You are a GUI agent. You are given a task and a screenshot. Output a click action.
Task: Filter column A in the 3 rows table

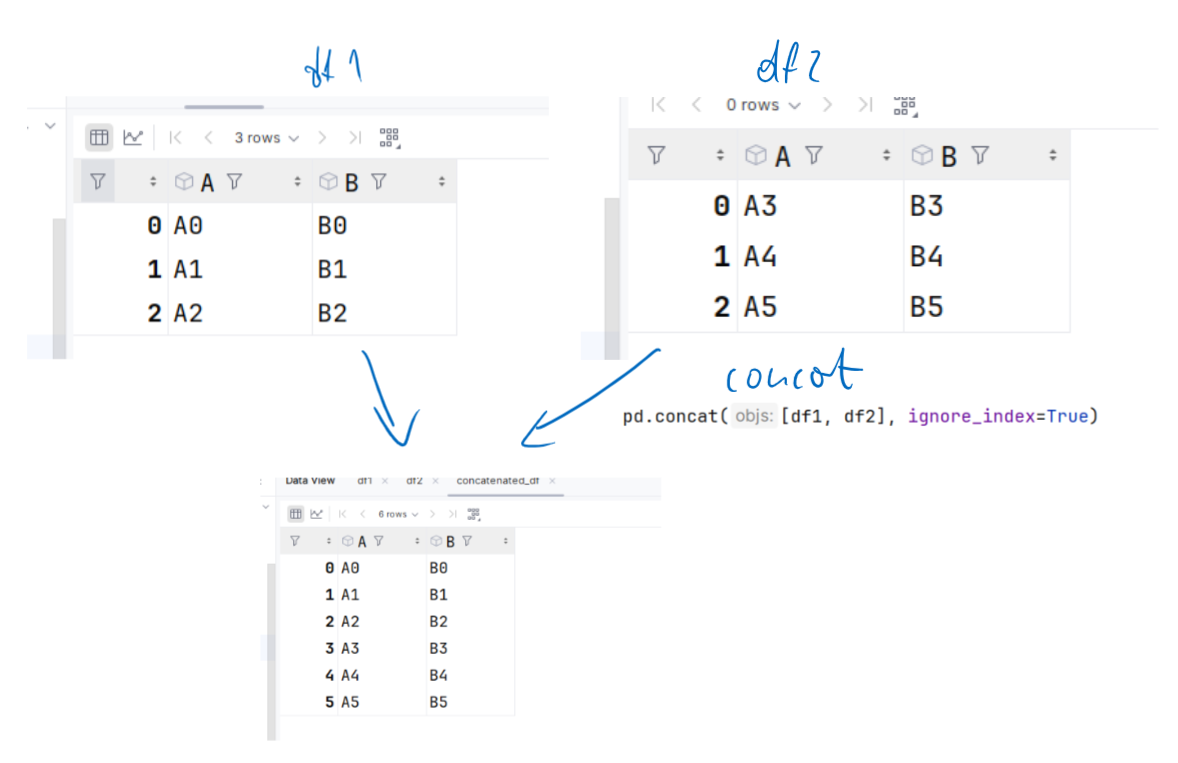click(234, 182)
